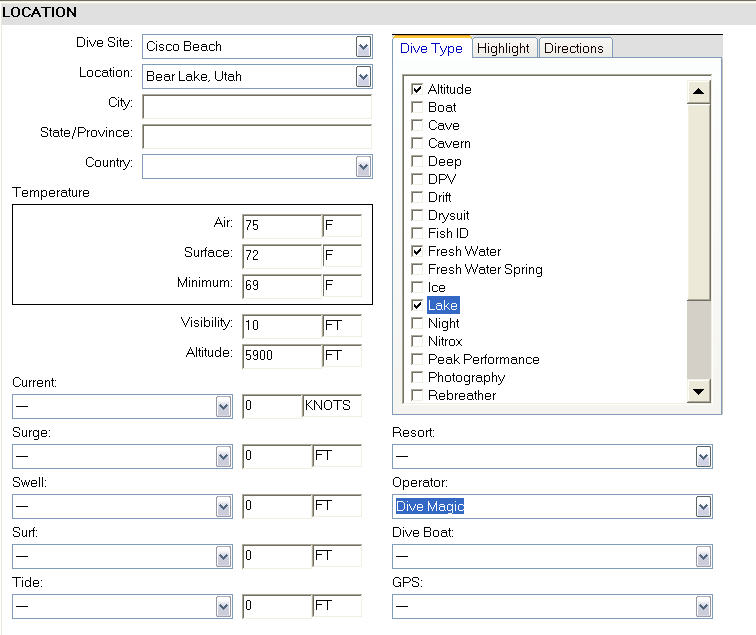Expand the Operator dropdown
The image size is (756, 635).
[x=704, y=507]
